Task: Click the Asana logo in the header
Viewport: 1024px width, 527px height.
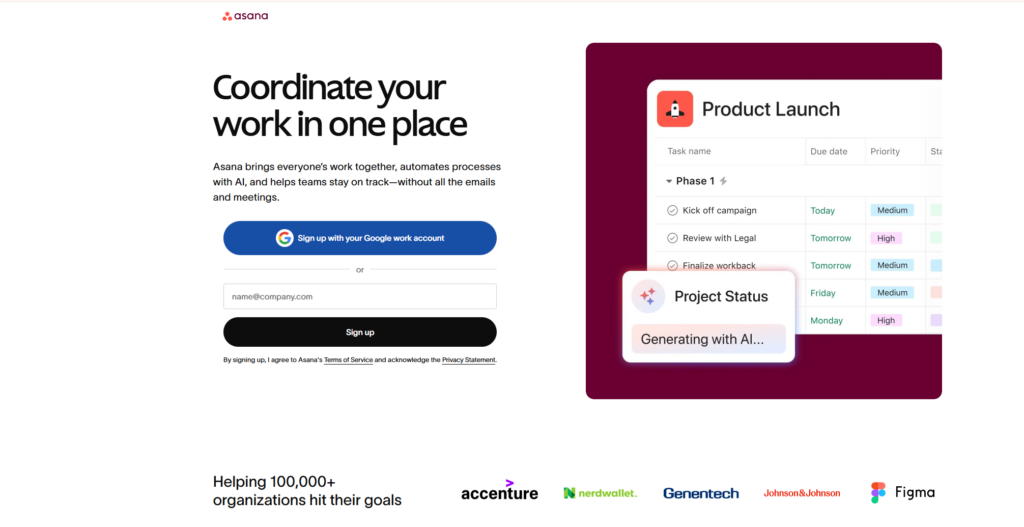Action: (245, 16)
